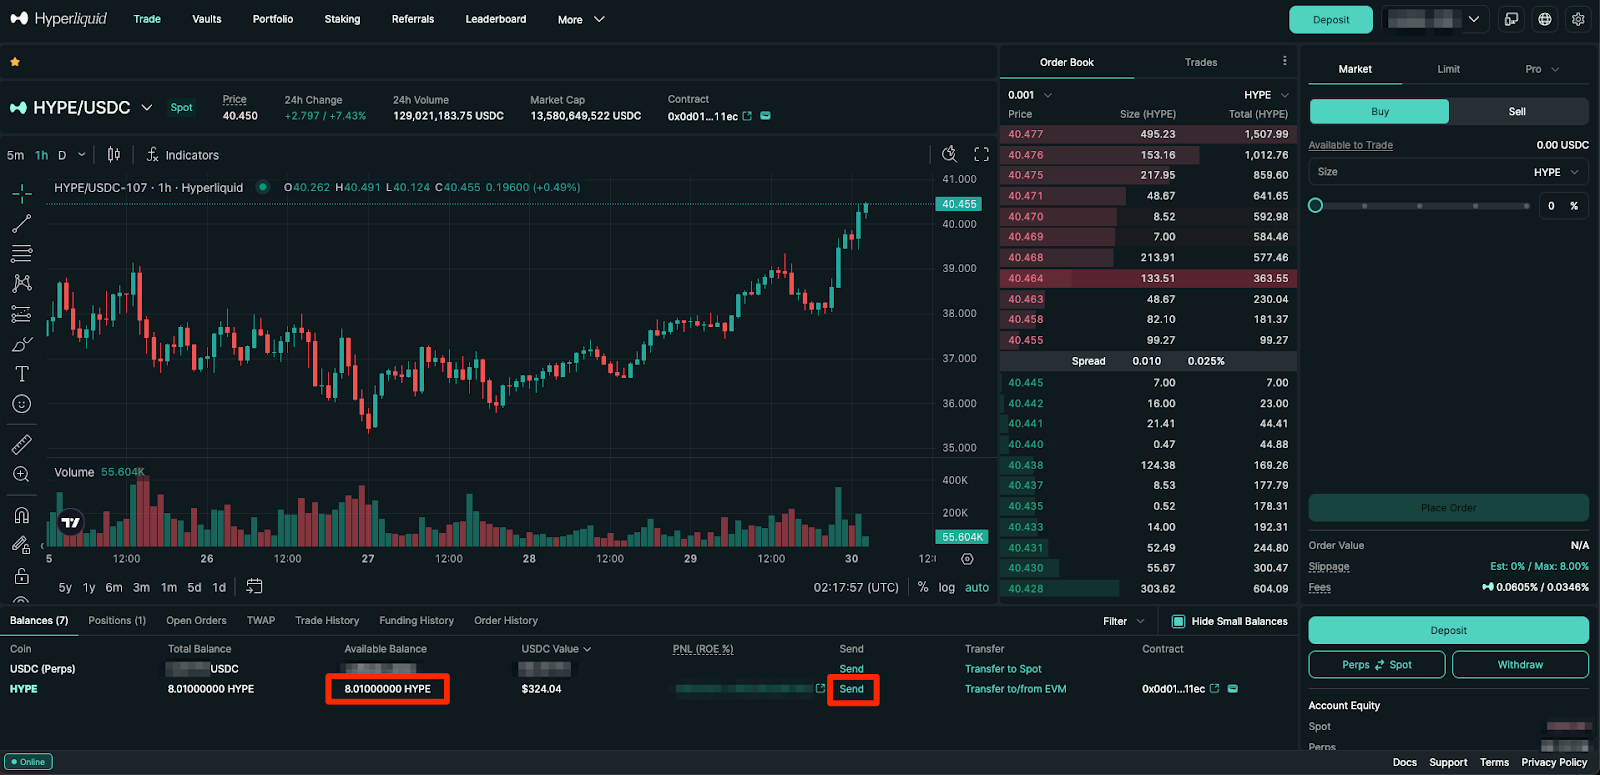The height and width of the screenshot is (775, 1600).
Task: Select the zoom in tool
Action: [21, 474]
